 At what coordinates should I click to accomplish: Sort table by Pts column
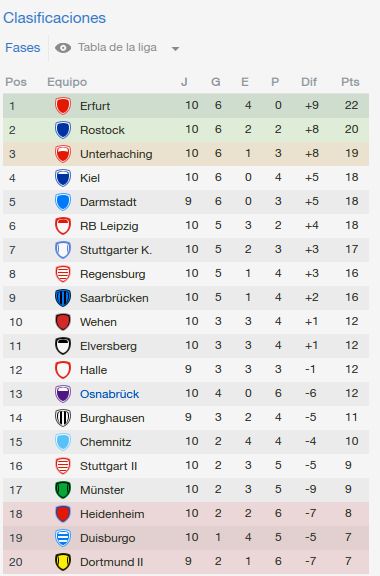pos(350,82)
